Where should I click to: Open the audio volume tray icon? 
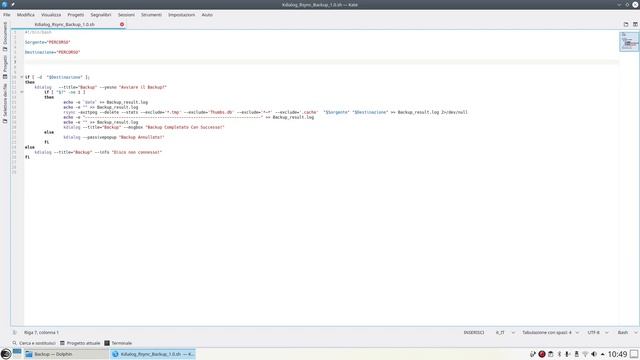[x=594, y=354]
